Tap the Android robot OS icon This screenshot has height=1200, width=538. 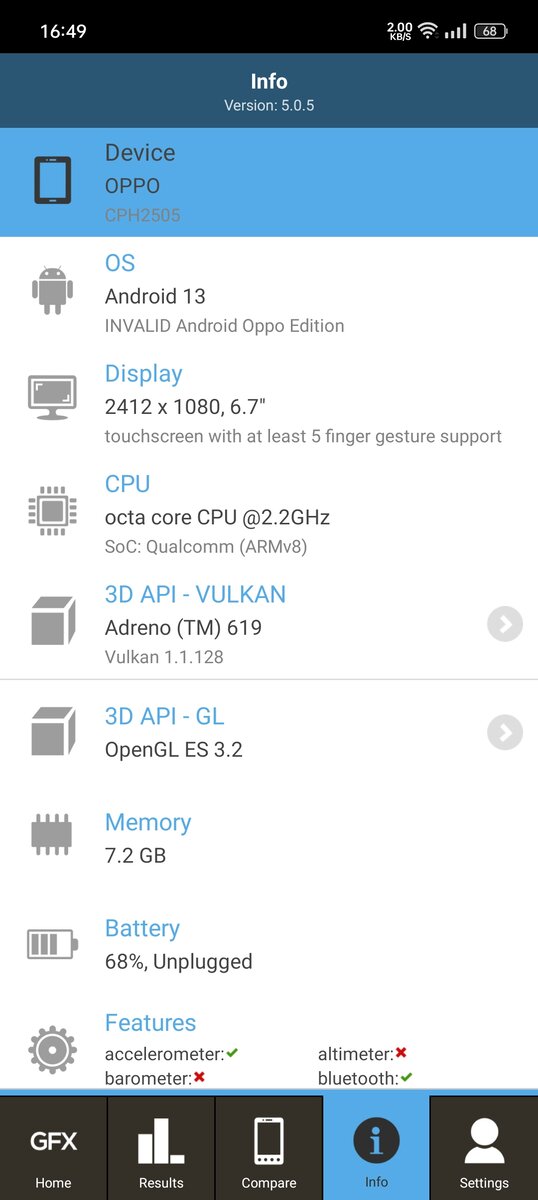pyautogui.click(x=52, y=291)
